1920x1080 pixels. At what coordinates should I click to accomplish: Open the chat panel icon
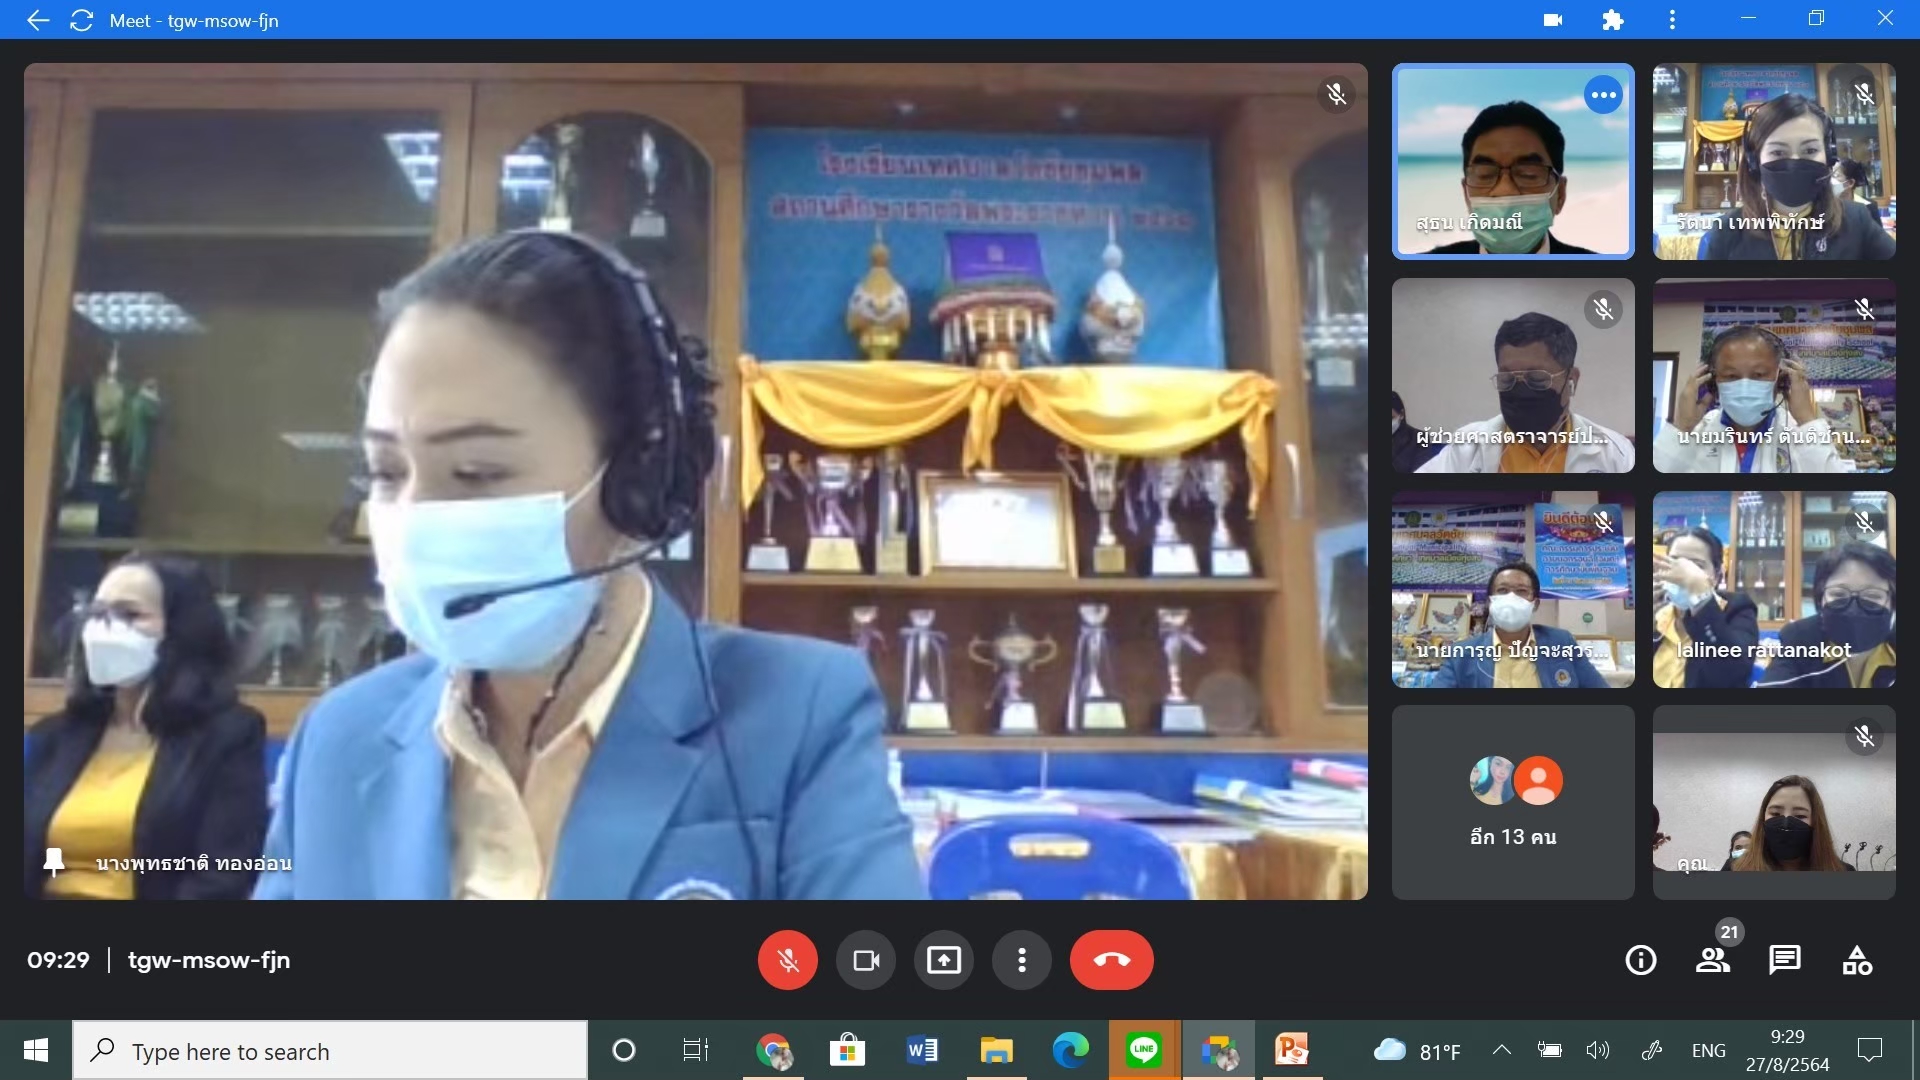click(x=1785, y=960)
